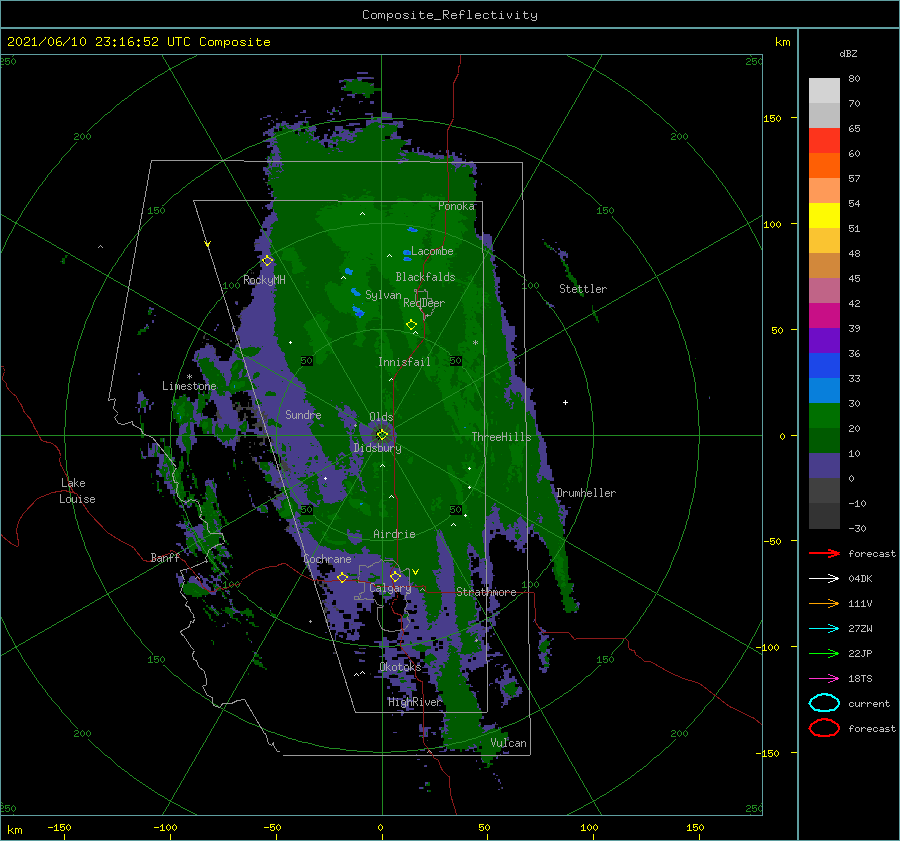The image size is (900, 841).
Task: Click the Vulcan label
Action: 508,743
